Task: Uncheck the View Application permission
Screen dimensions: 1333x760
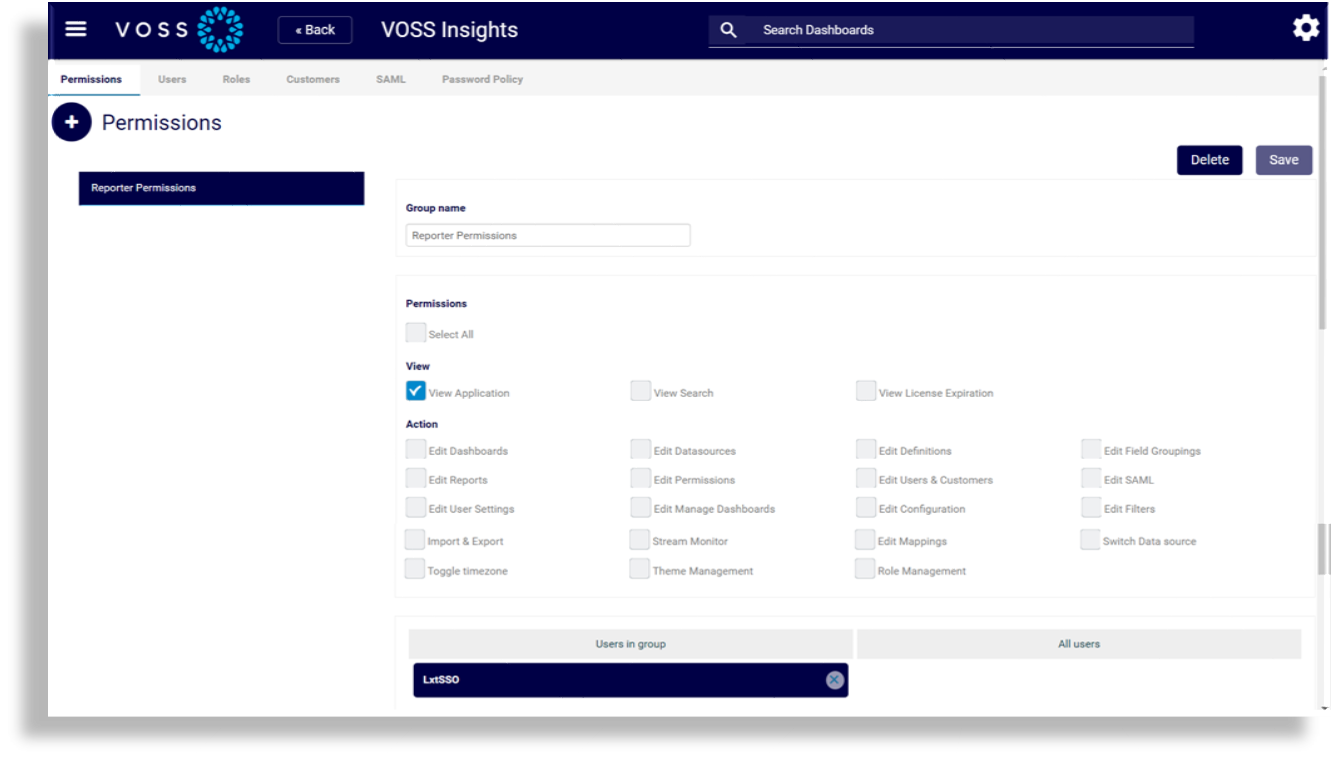Action: point(416,392)
